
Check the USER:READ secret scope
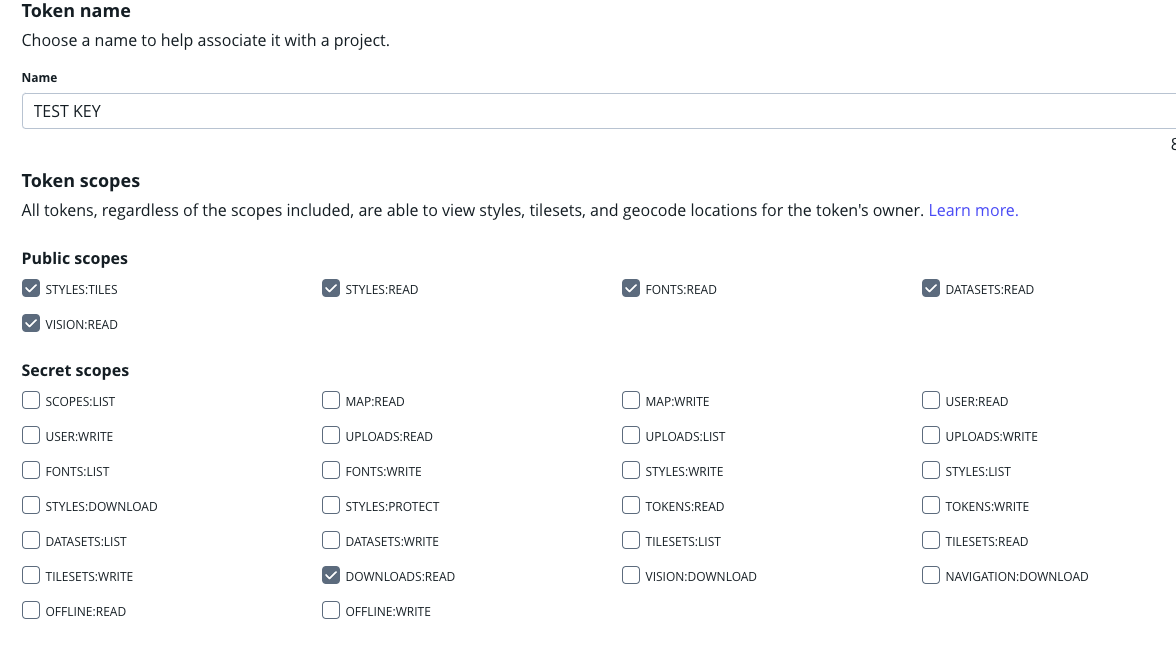(x=931, y=400)
